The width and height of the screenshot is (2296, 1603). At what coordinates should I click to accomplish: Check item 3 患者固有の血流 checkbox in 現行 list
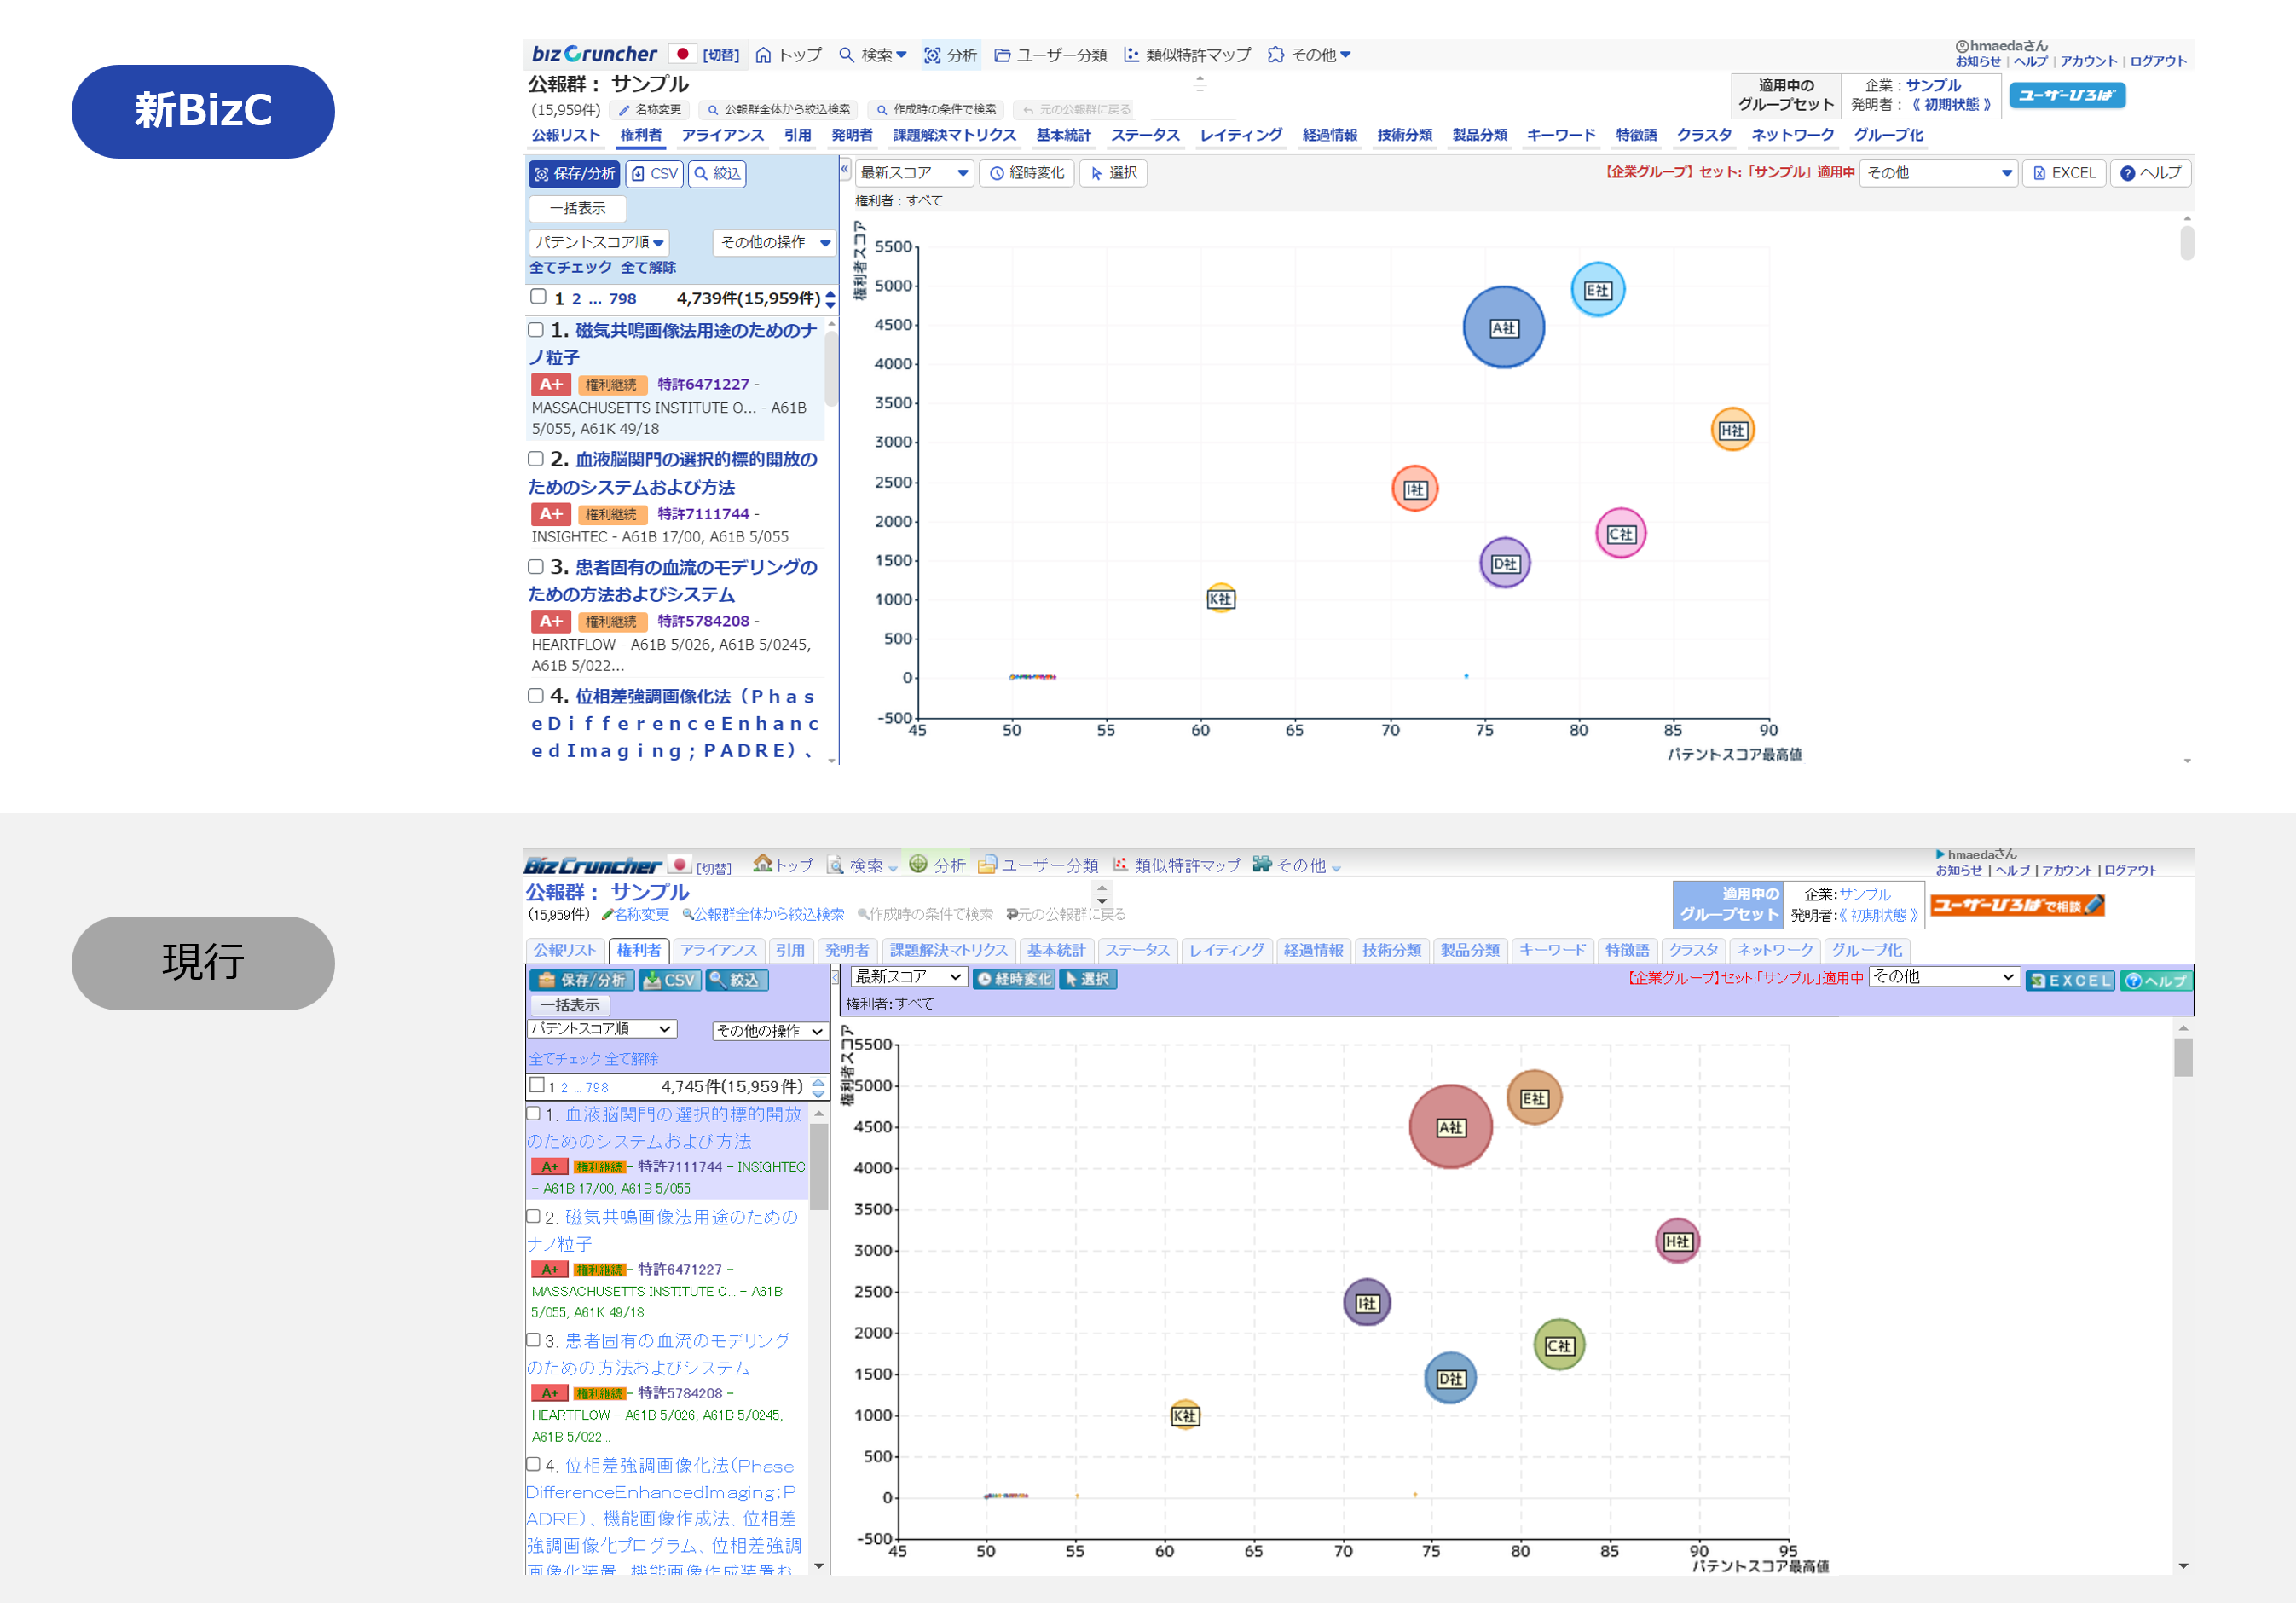click(534, 1340)
